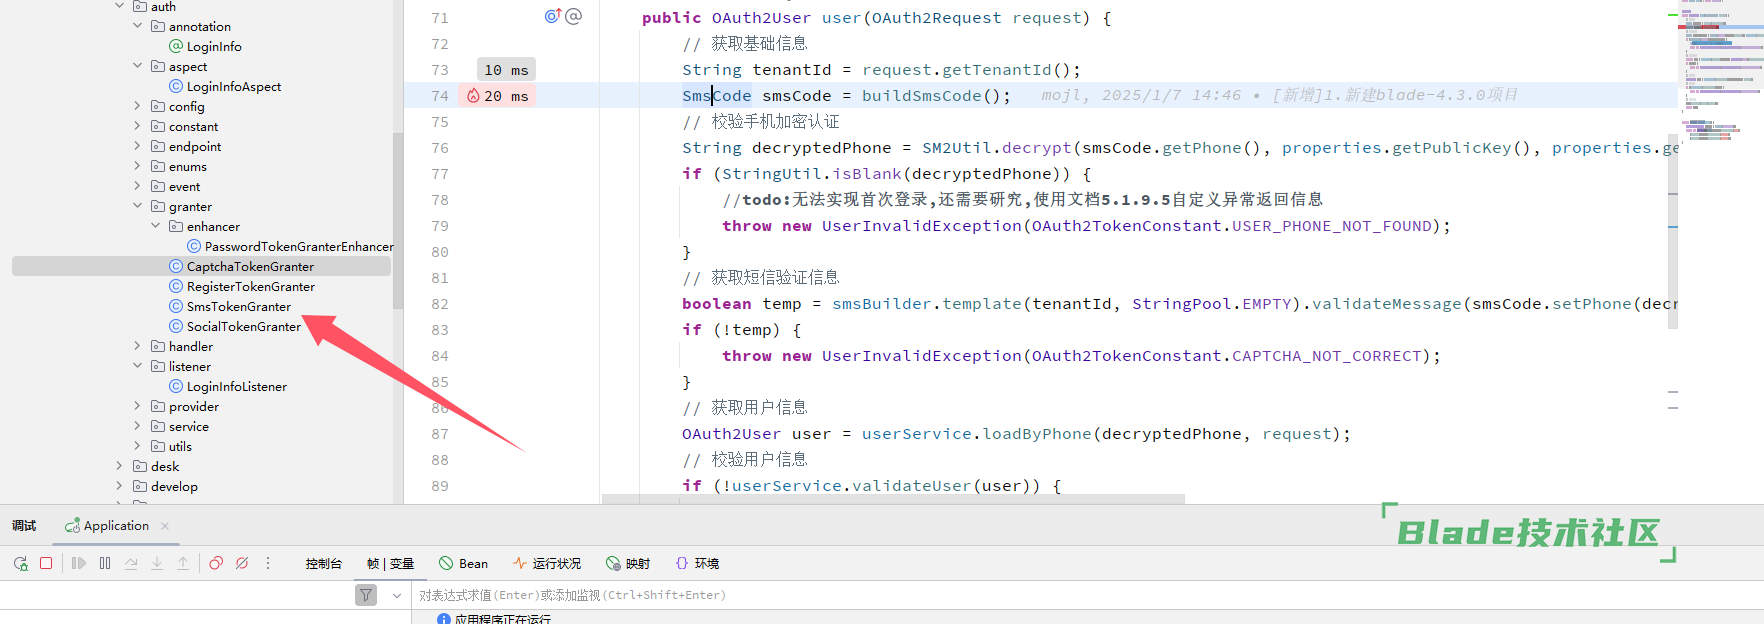Stop the running debug session
The image size is (1764, 624).
(46, 564)
